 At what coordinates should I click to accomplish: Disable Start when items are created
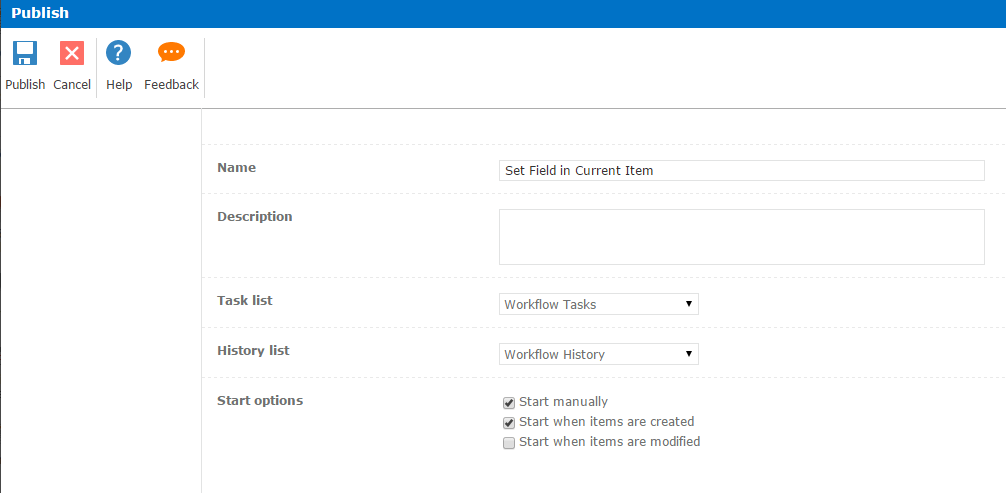509,423
